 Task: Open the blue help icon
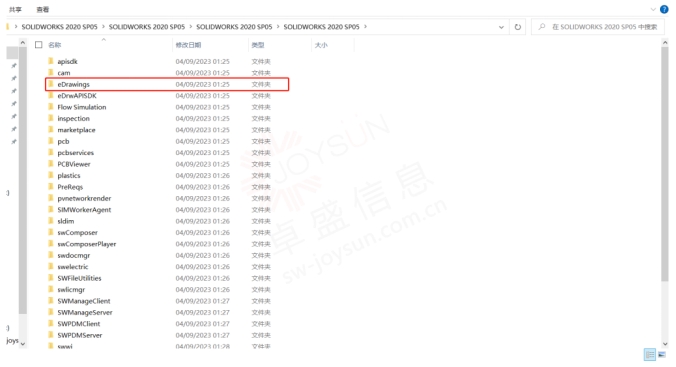664,9
